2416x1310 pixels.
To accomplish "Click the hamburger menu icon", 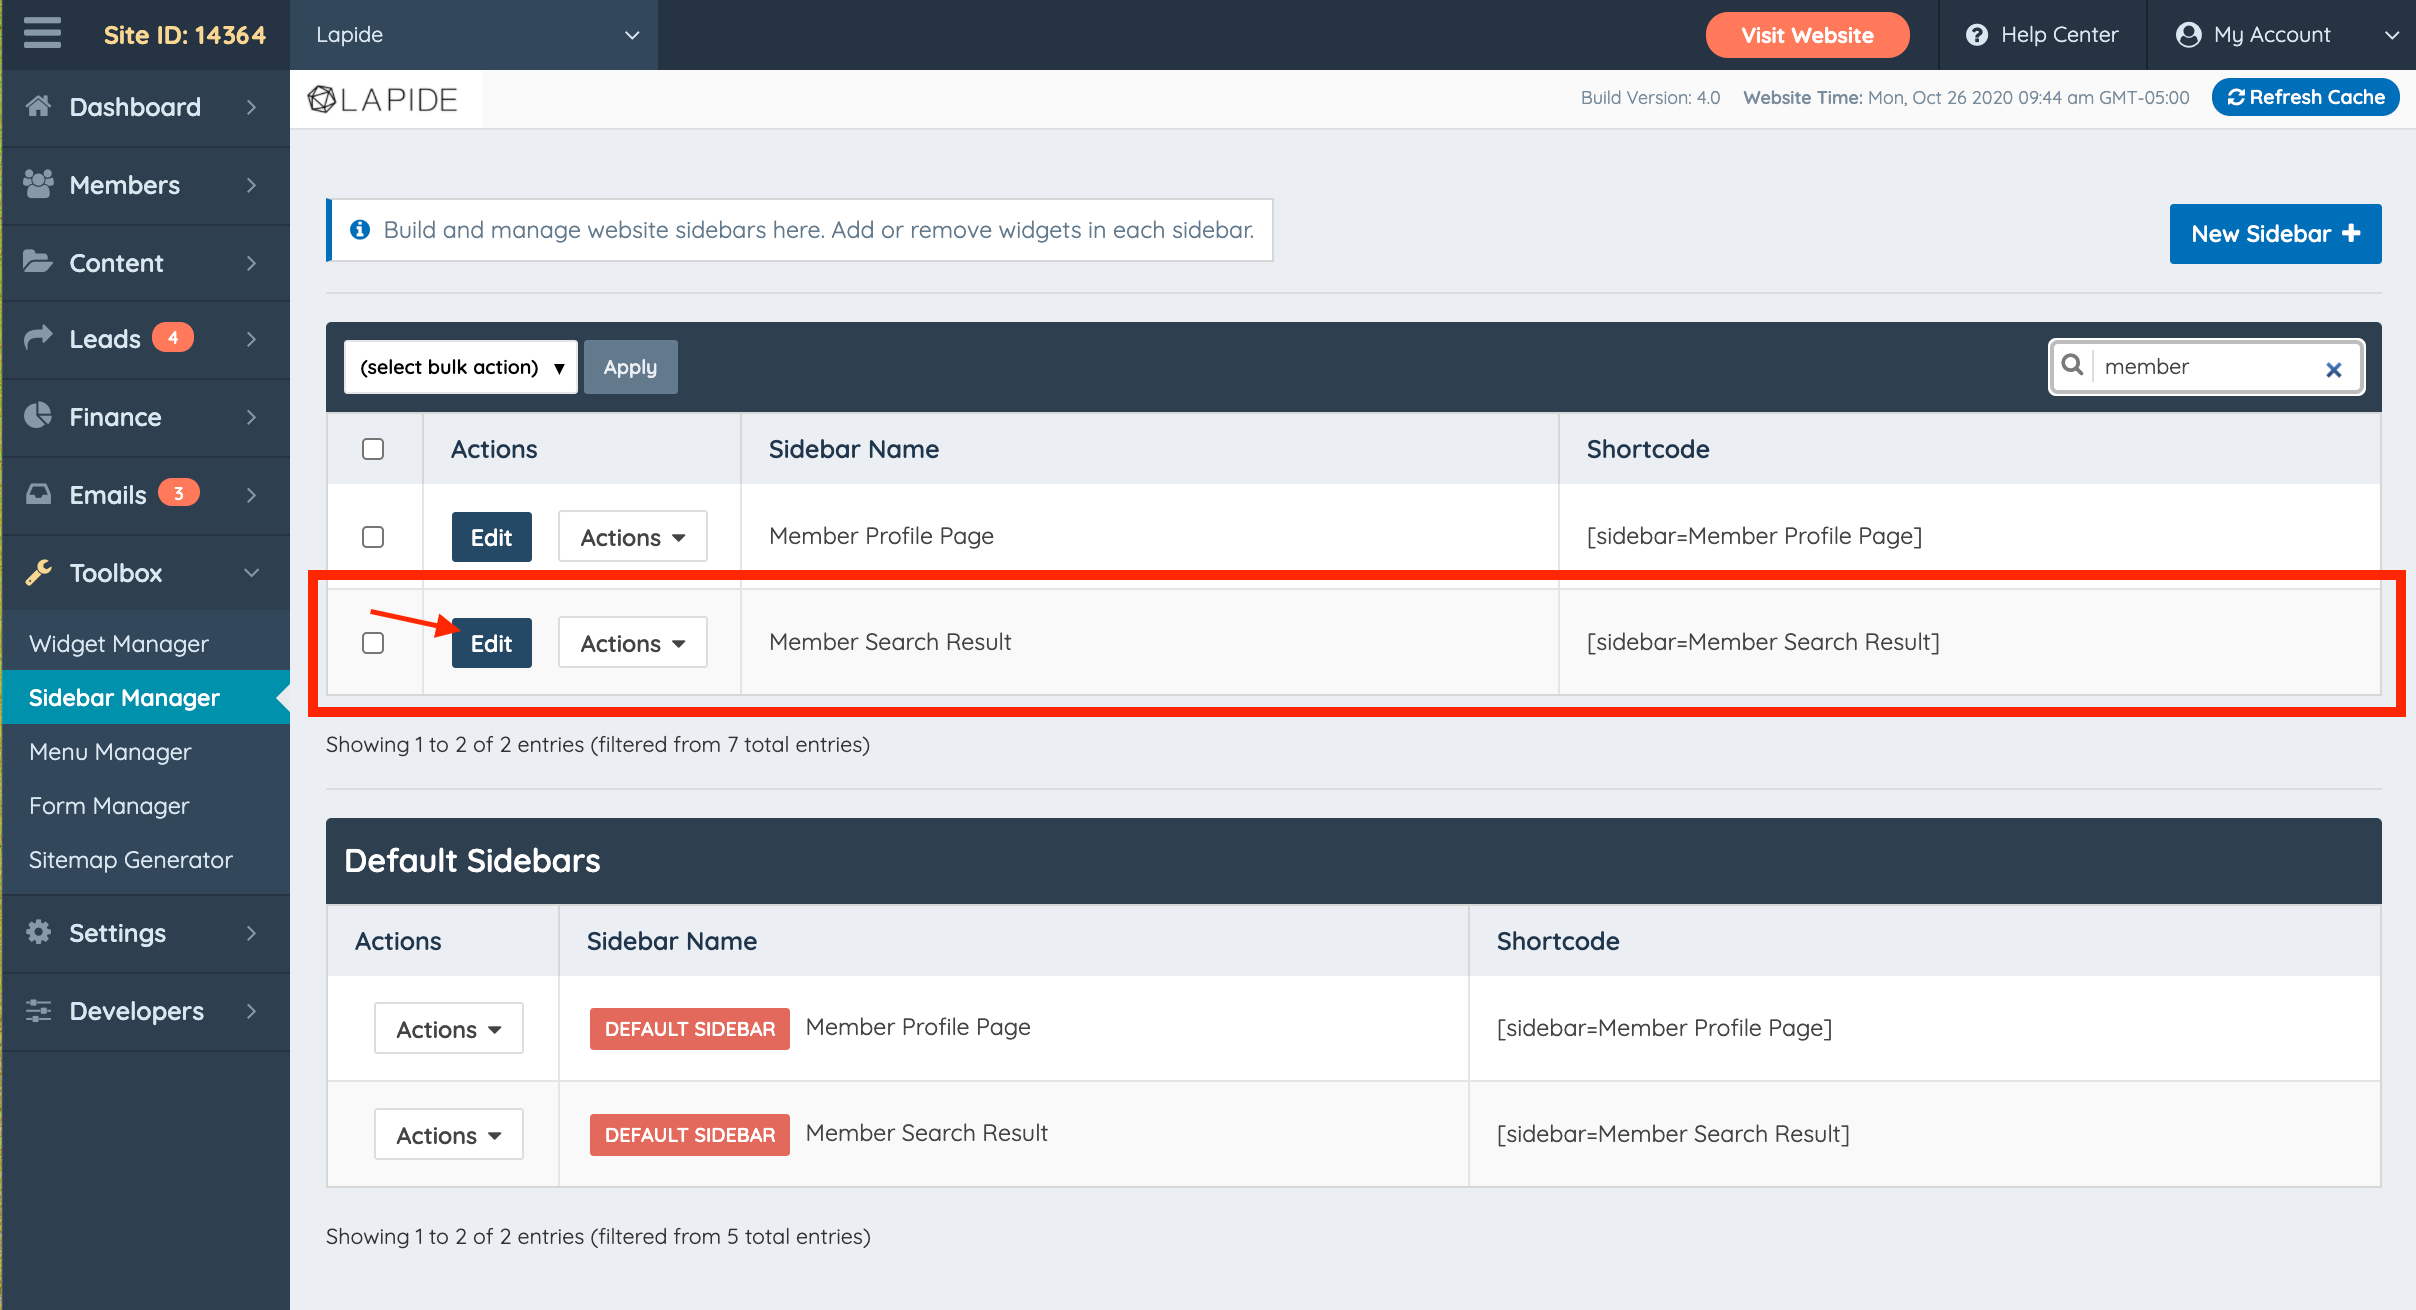I will [x=42, y=34].
